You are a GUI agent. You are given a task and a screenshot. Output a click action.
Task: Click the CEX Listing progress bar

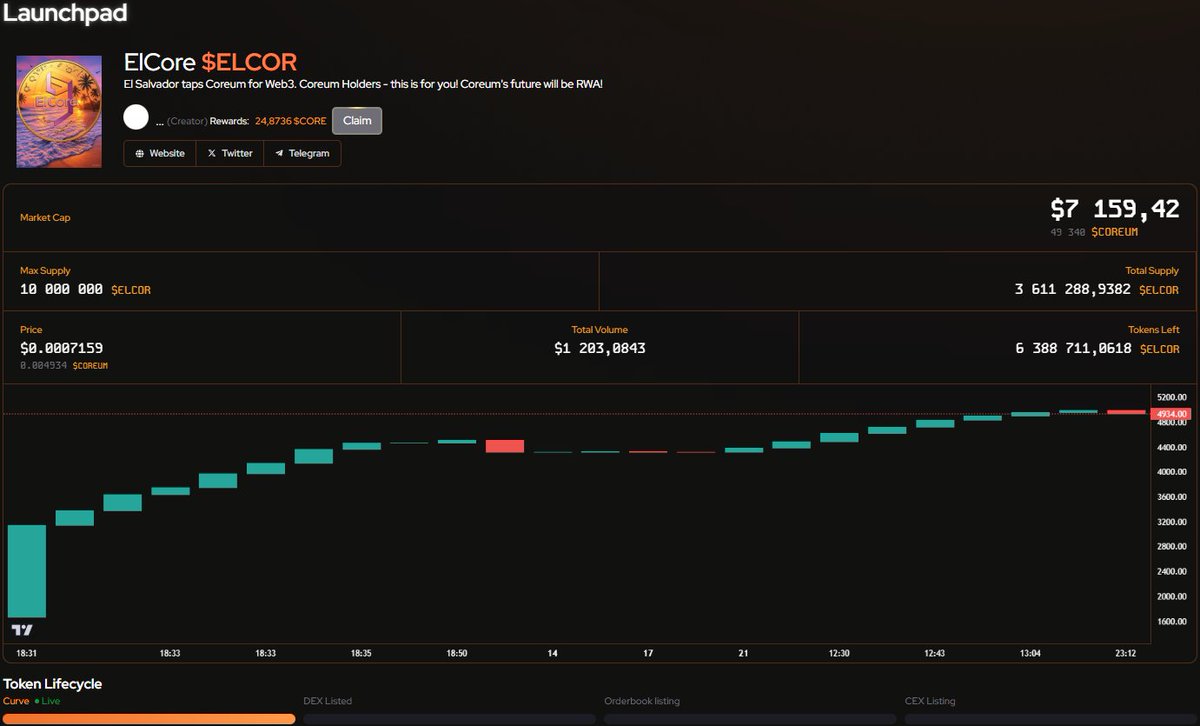pos(1051,718)
